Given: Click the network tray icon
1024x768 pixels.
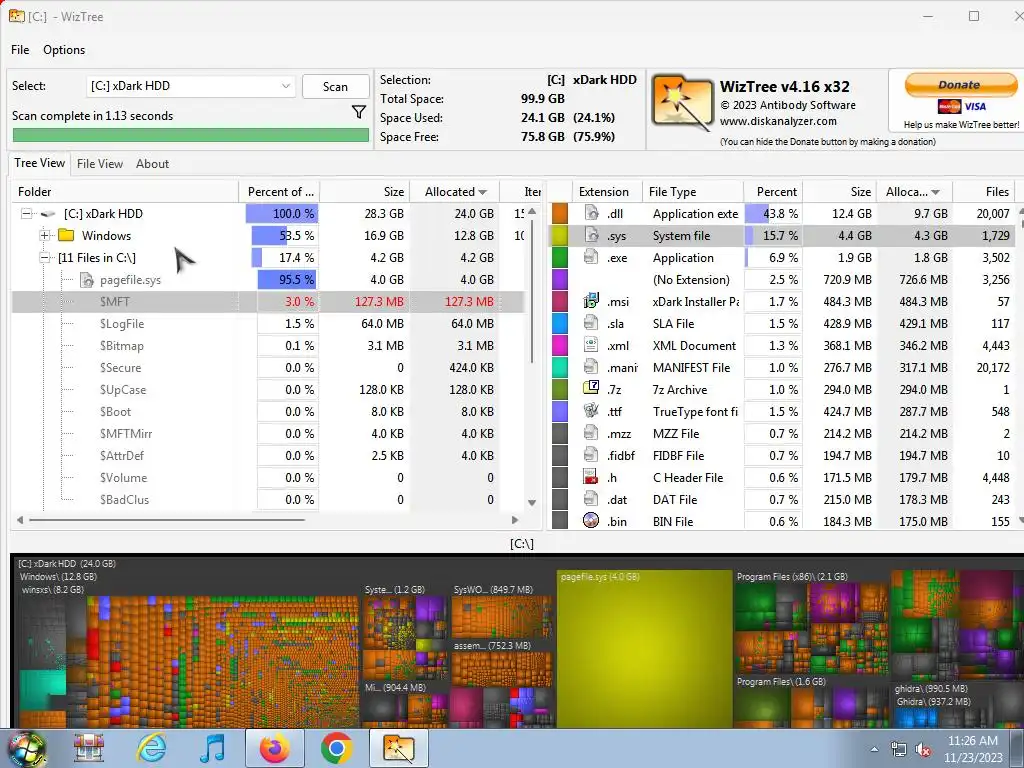Looking at the screenshot, I should coord(899,749).
